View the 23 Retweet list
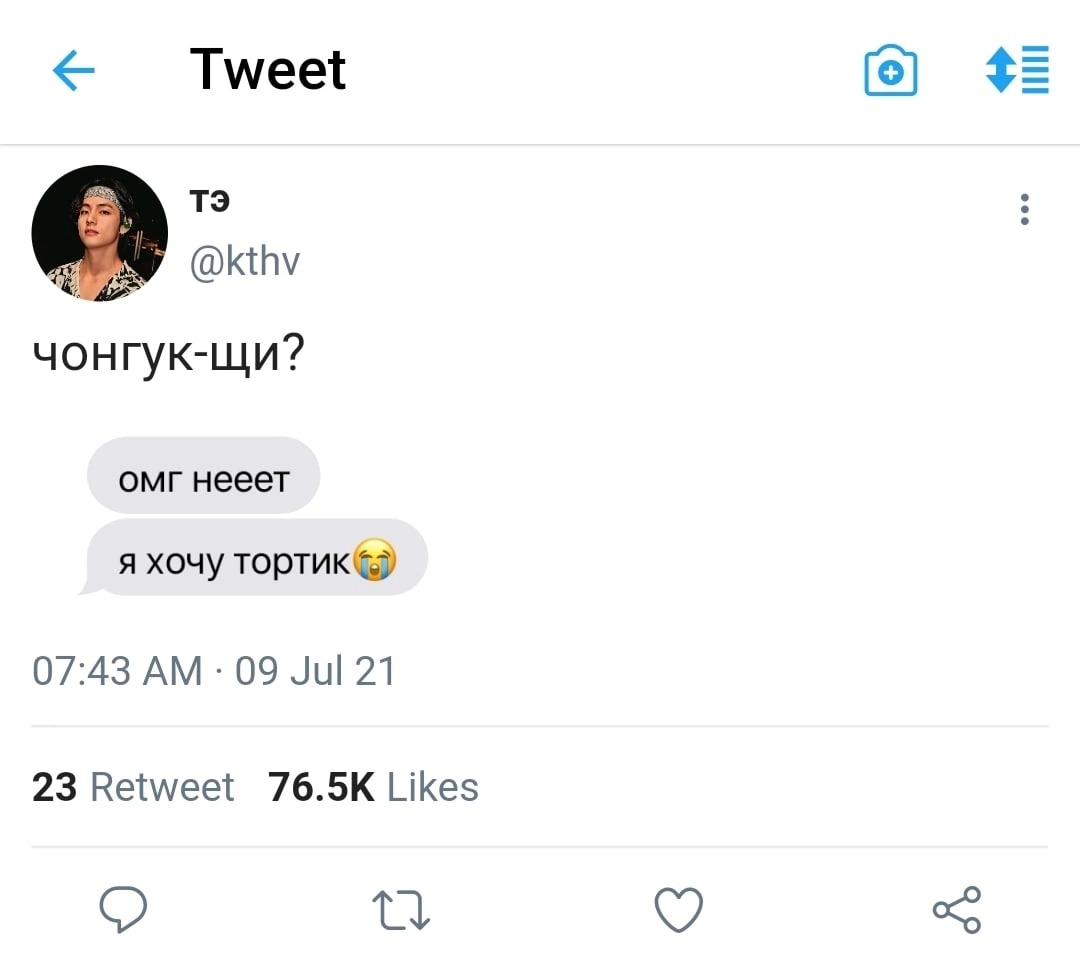 133,787
